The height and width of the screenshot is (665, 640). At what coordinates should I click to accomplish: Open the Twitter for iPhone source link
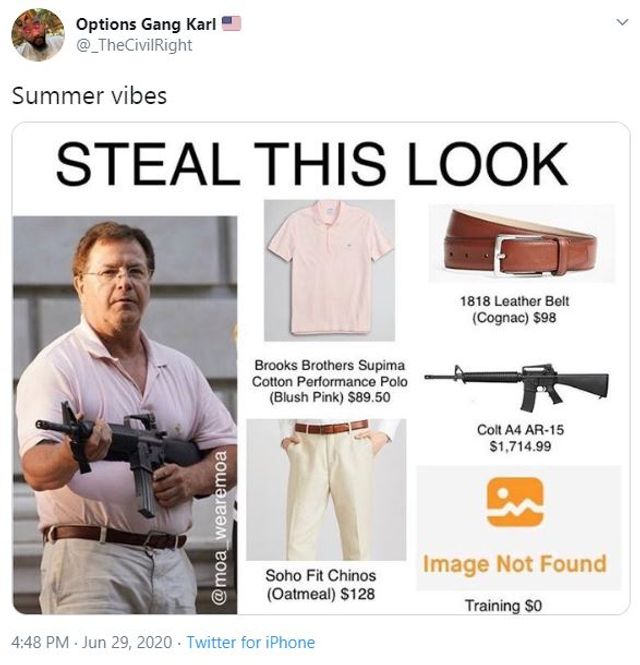(x=251, y=642)
